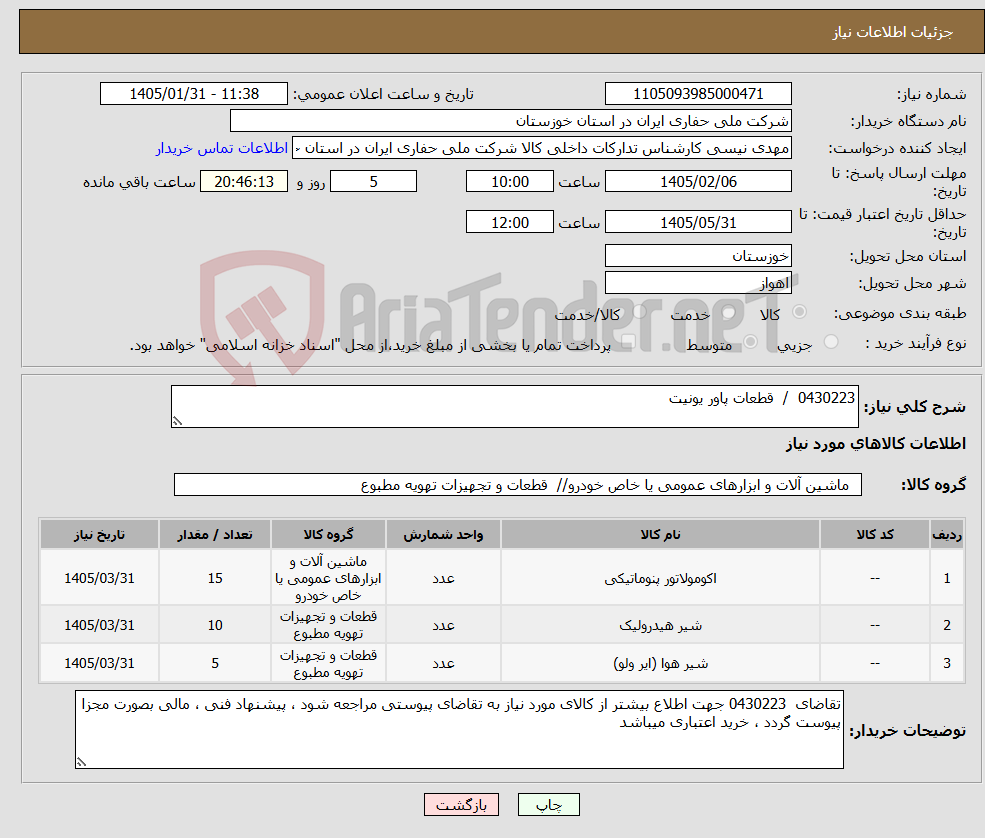Click goods group cell of شیر هیدرولیک row
Image resolution: width=985 pixels, height=838 pixels.
328,625
